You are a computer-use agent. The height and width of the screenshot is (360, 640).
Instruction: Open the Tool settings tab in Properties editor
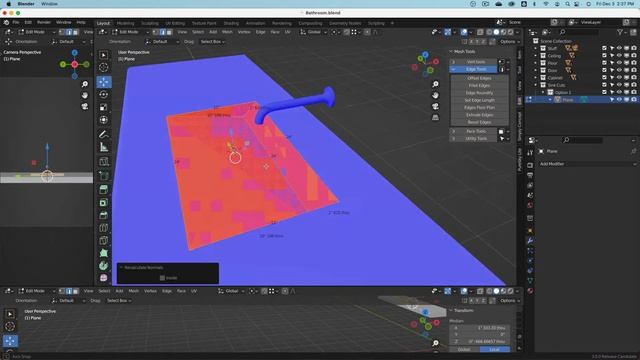530,153
